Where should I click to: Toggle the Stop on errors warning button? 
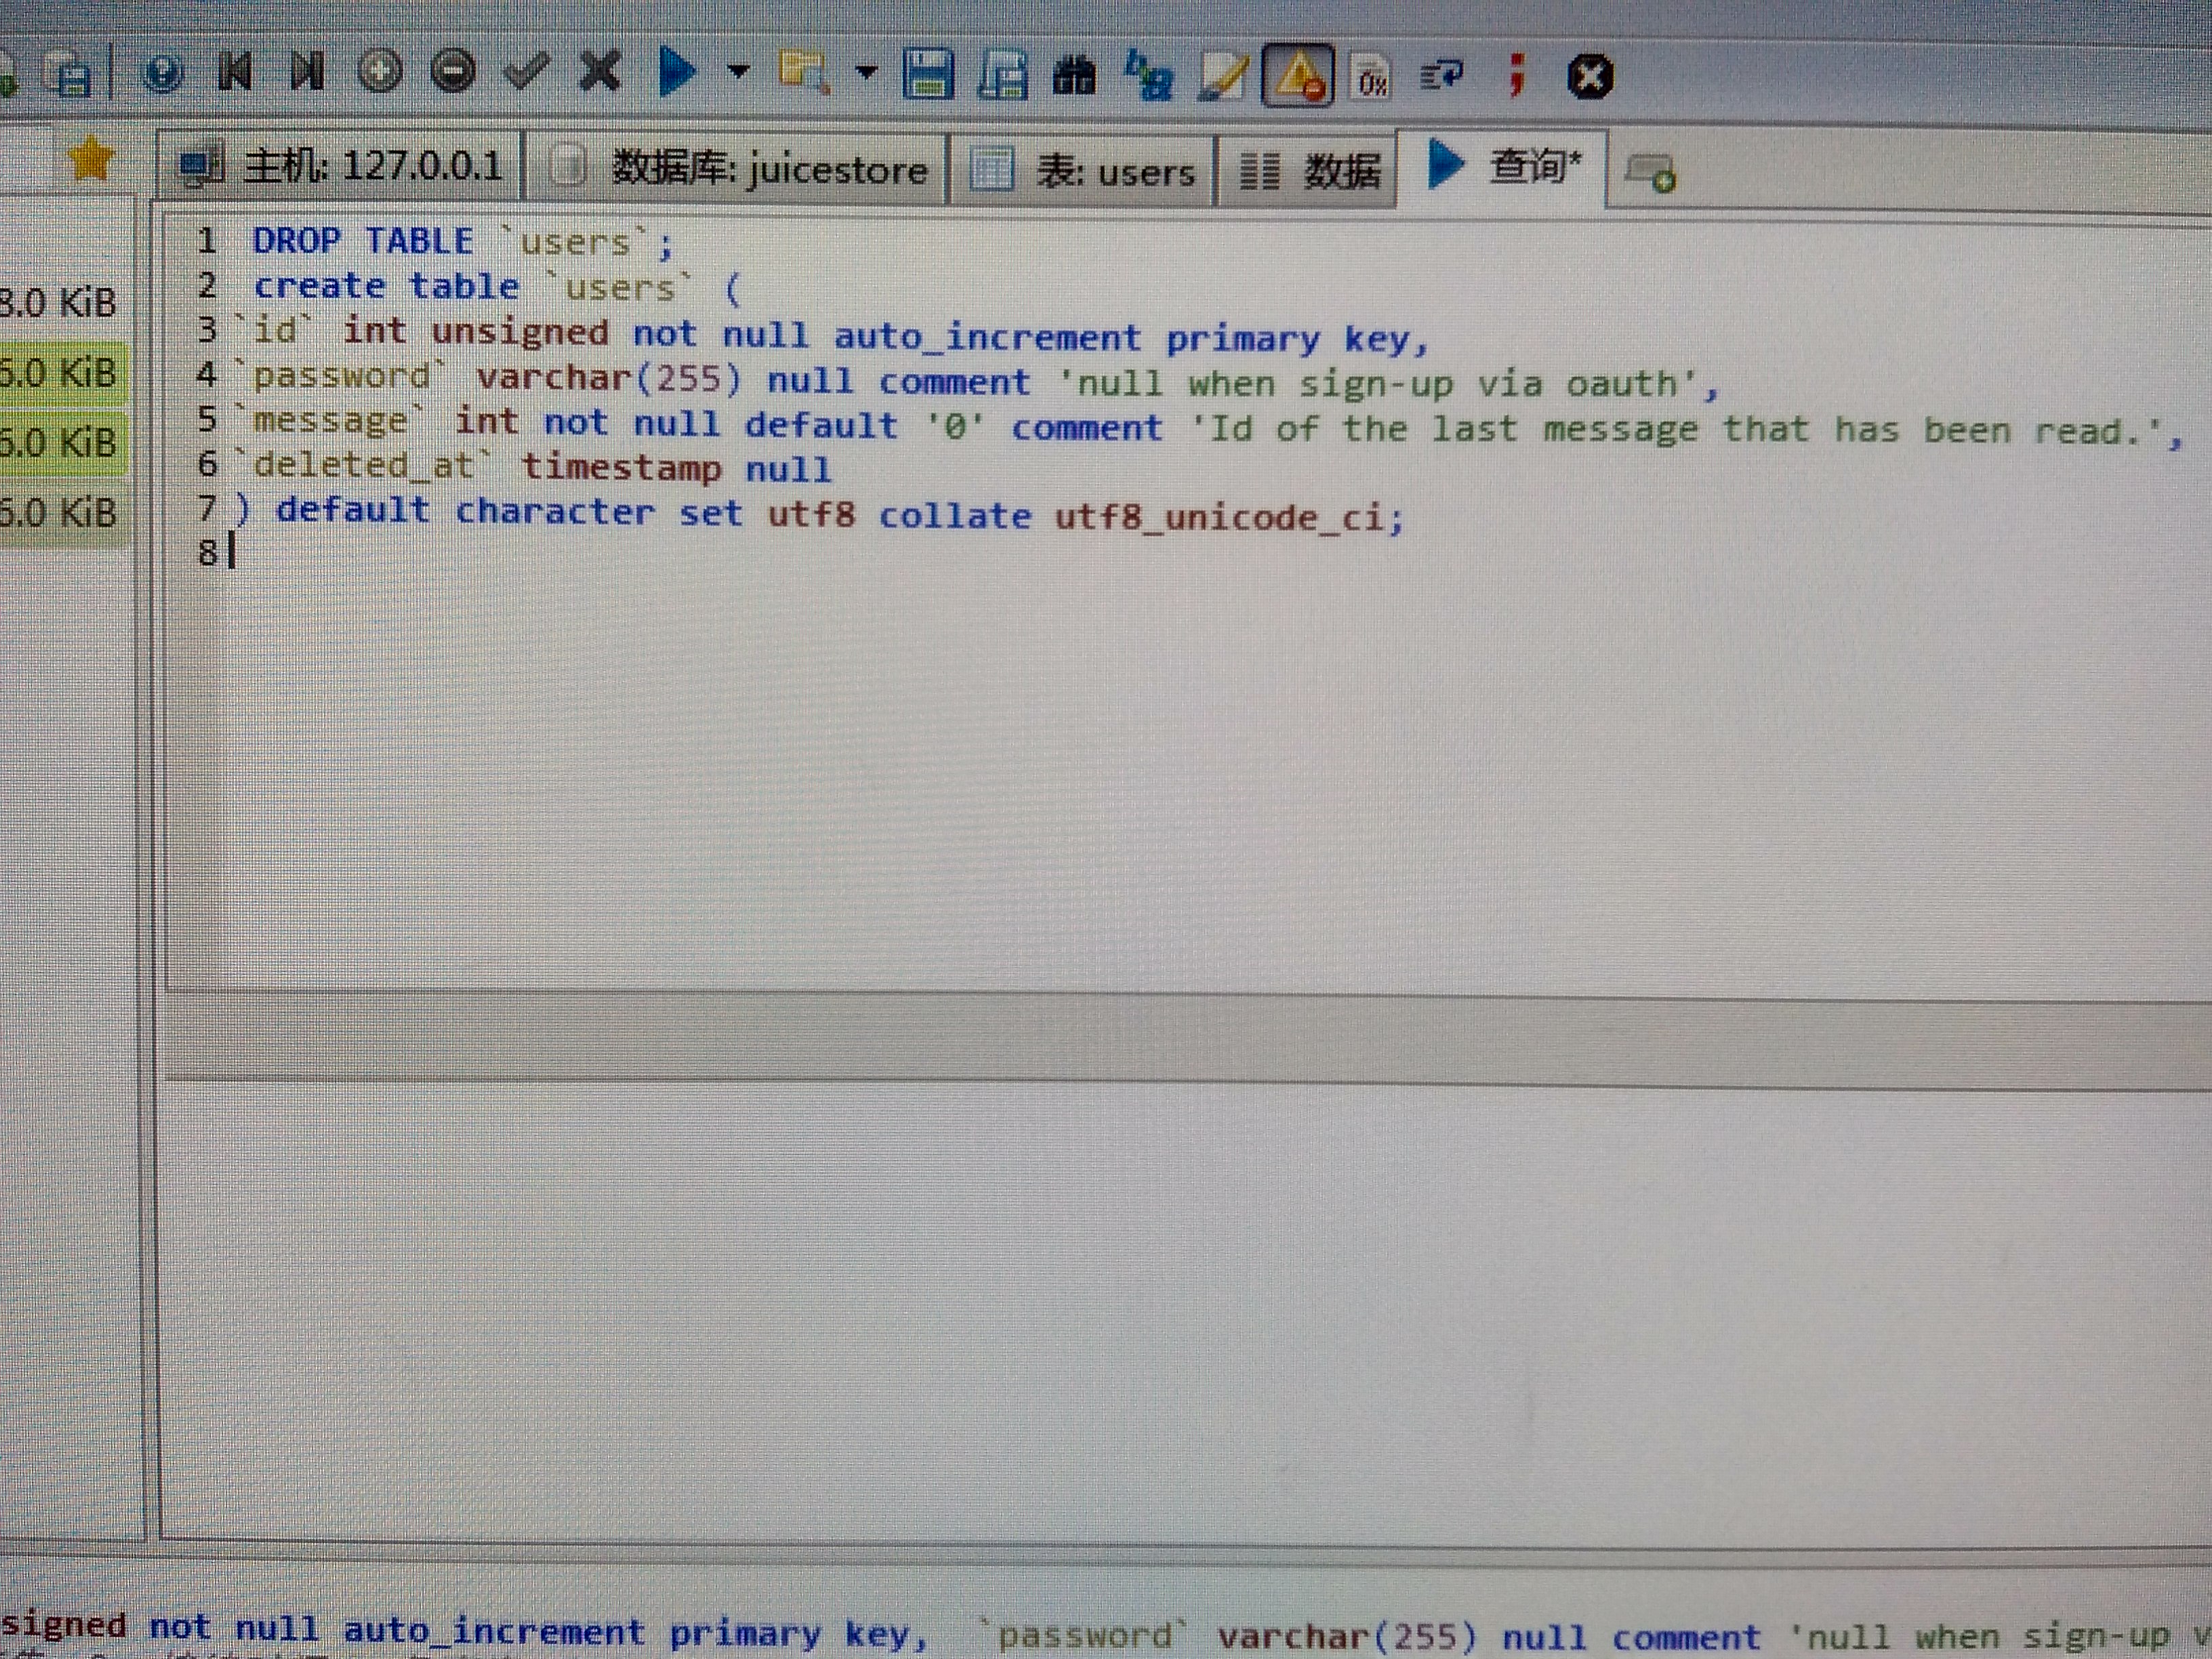click(1298, 76)
